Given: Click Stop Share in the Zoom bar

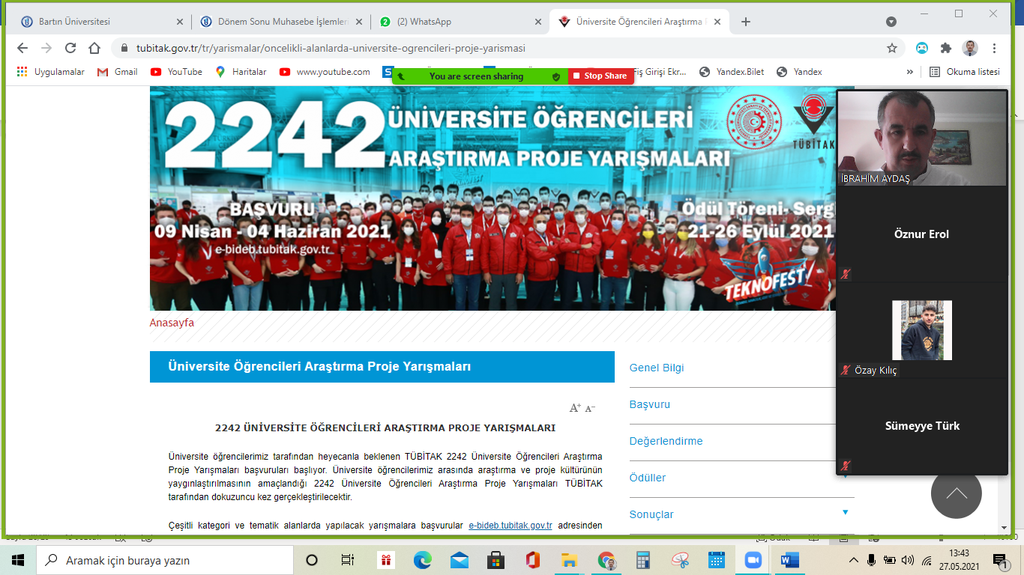Looking at the screenshot, I should pos(600,76).
